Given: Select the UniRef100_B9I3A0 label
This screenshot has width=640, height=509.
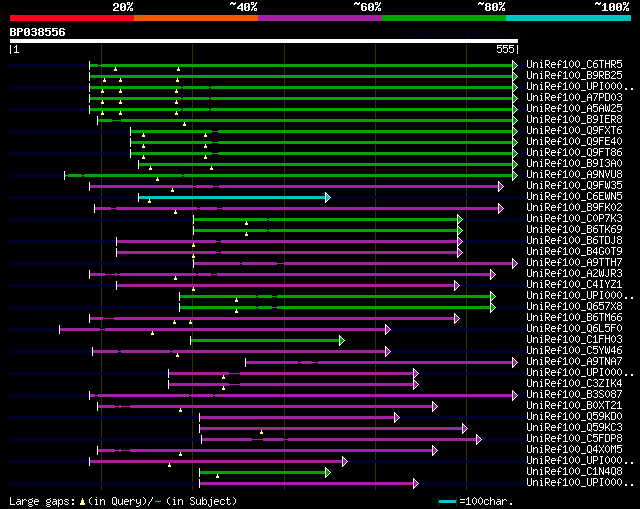Looking at the screenshot, I should click(x=574, y=164).
